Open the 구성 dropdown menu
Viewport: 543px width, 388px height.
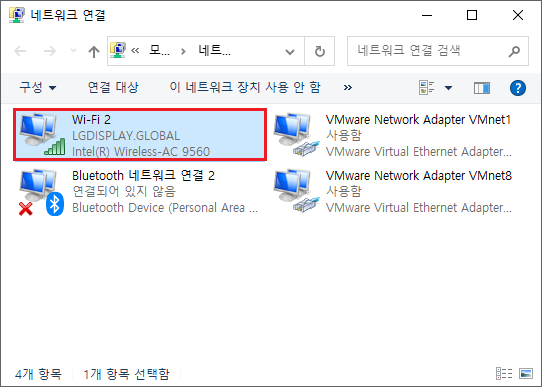click(37, 87)
